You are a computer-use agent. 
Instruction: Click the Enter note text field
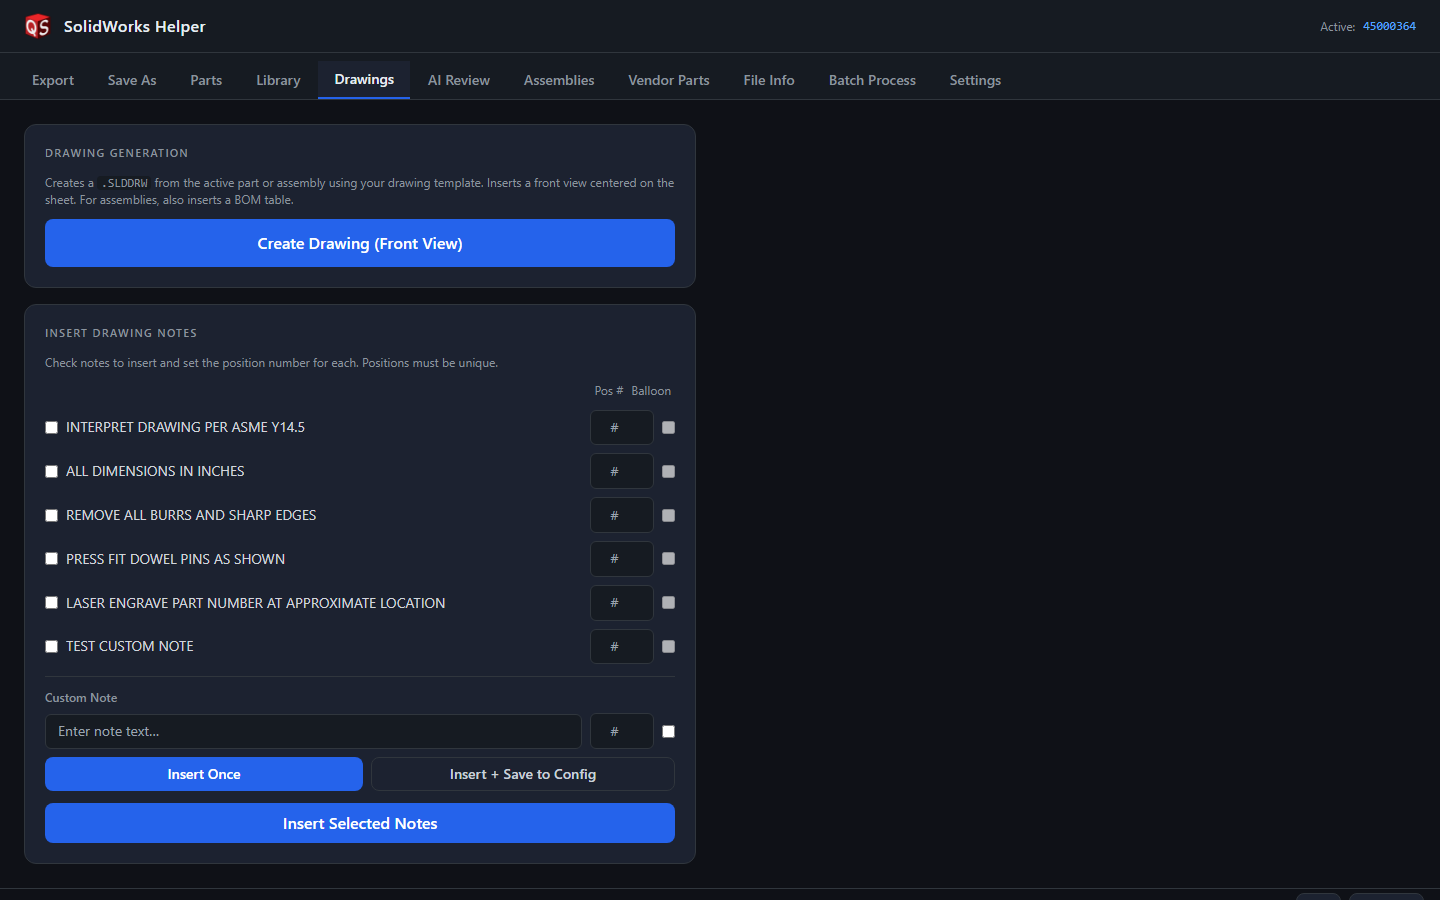pyautogui.click(x=313, y=731)
